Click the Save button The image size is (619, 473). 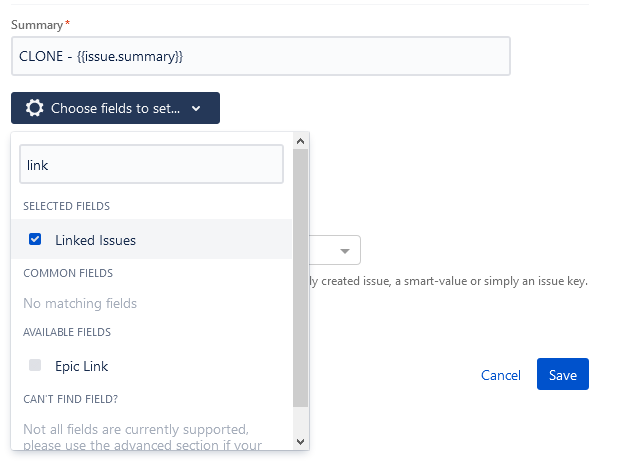pos(562,375)
